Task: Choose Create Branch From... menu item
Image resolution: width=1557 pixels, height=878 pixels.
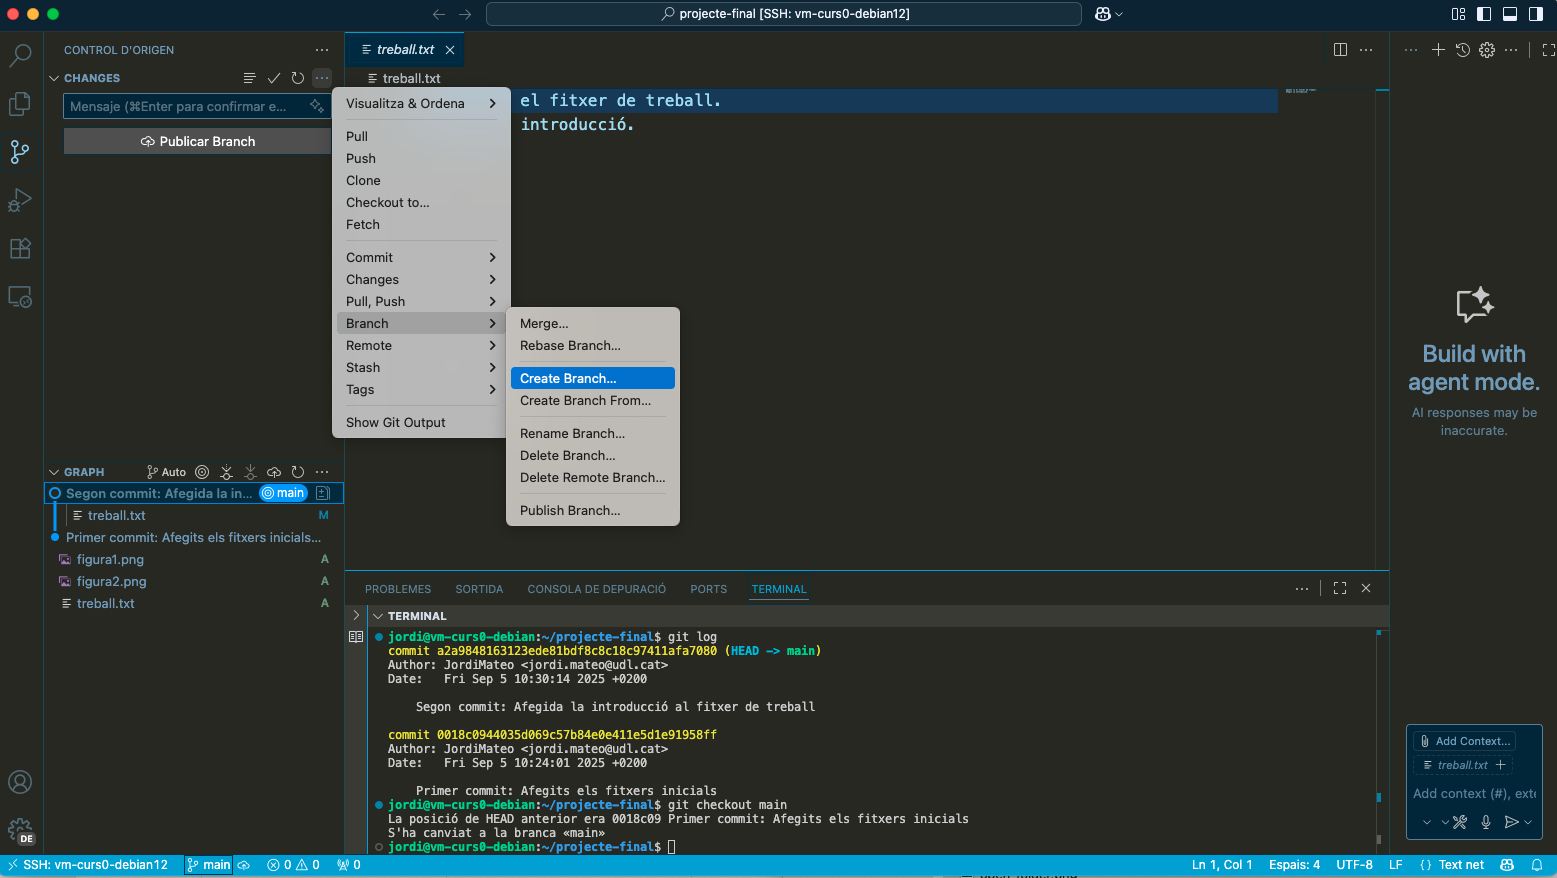Action: pos(593,400)
